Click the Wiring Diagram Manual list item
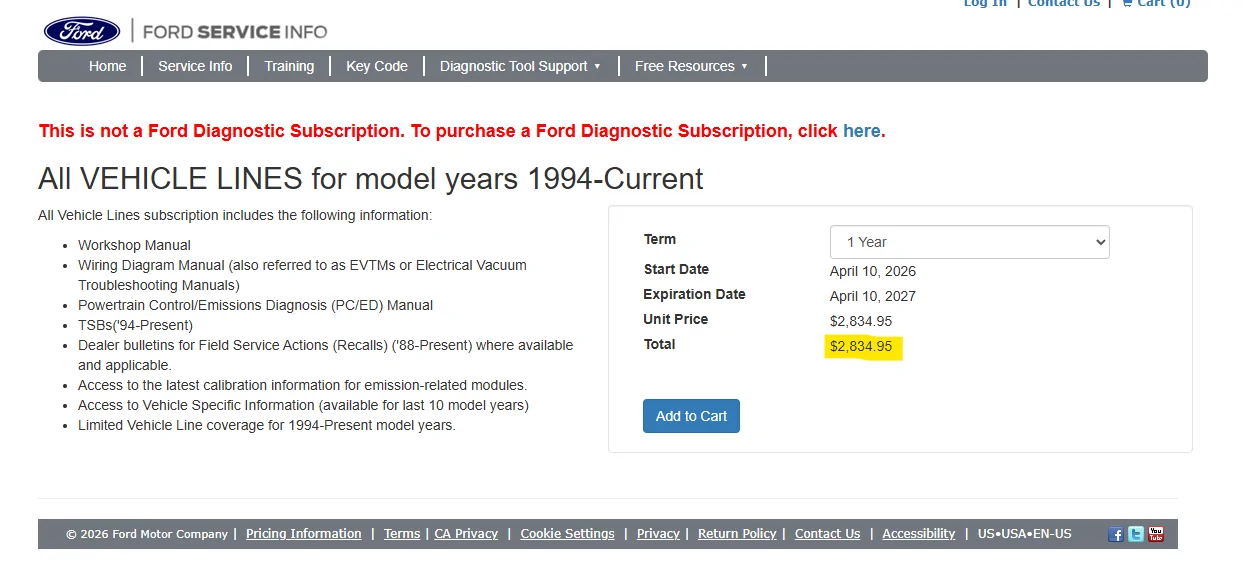The height and width of the screenshot is (565, 1250). [302, 275]
